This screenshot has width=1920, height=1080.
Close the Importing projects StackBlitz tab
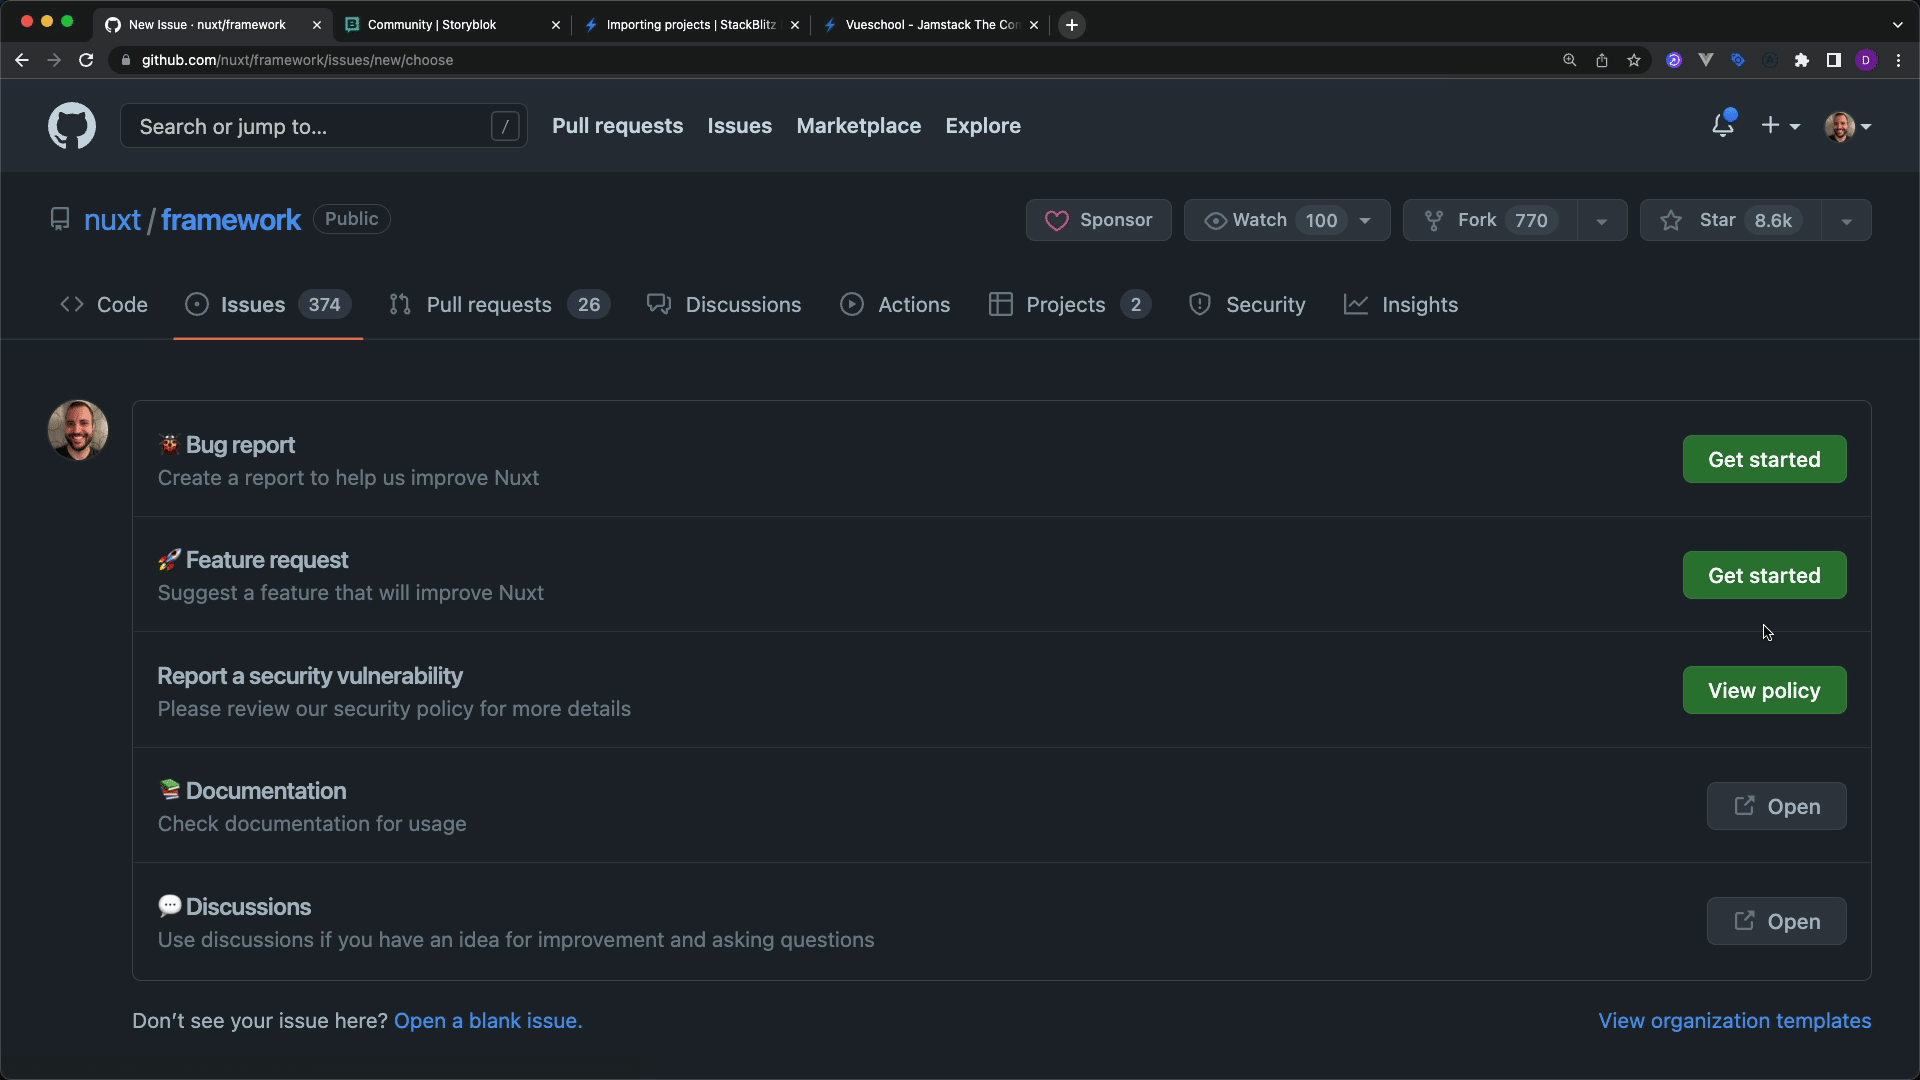click(x=795, y=25)
